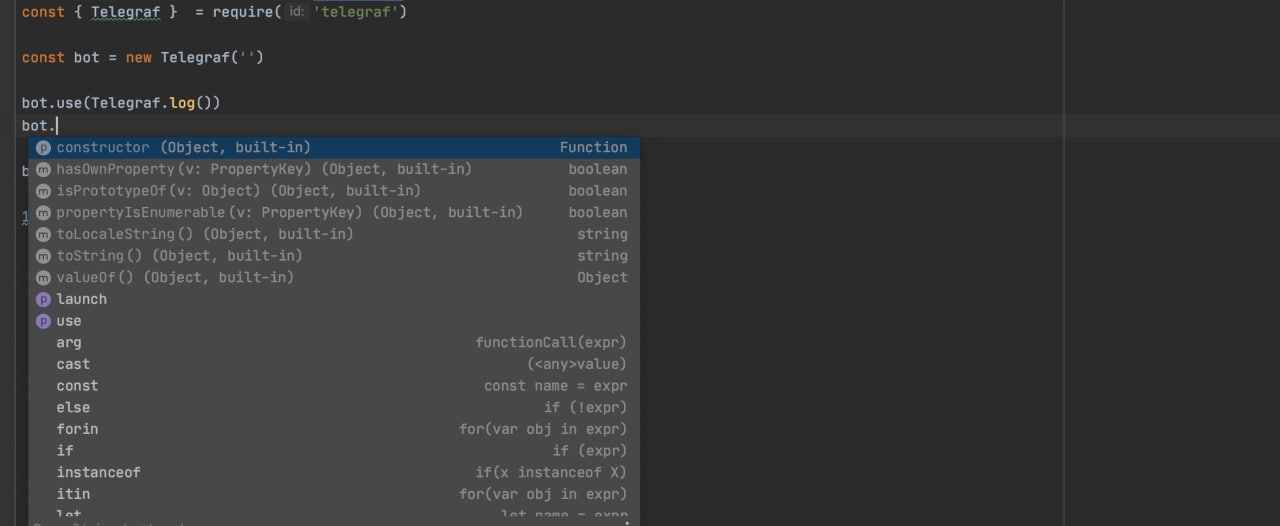Click the functionCall(expr) template description

pos(551,342)
